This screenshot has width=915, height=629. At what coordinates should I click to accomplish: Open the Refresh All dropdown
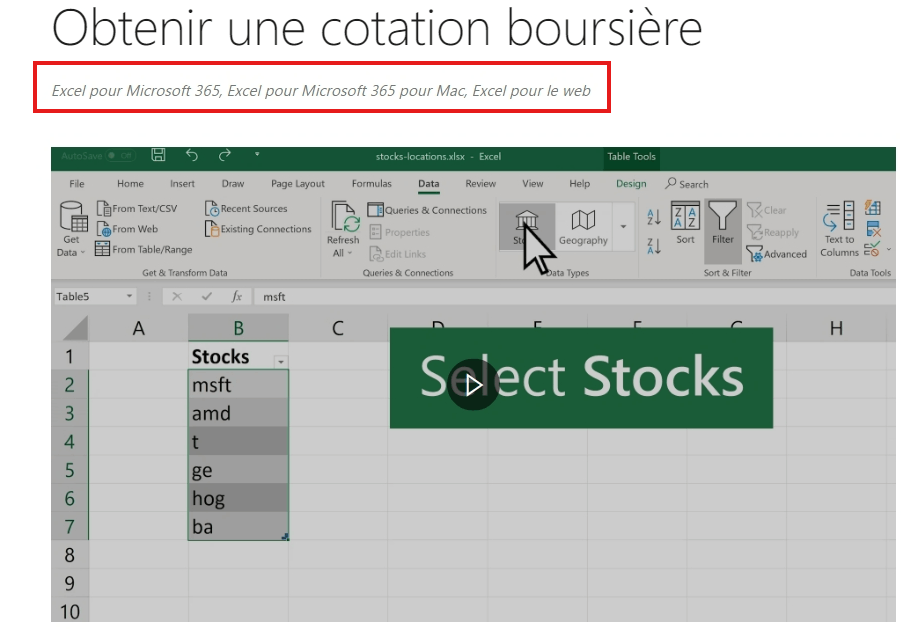point(343,229)
